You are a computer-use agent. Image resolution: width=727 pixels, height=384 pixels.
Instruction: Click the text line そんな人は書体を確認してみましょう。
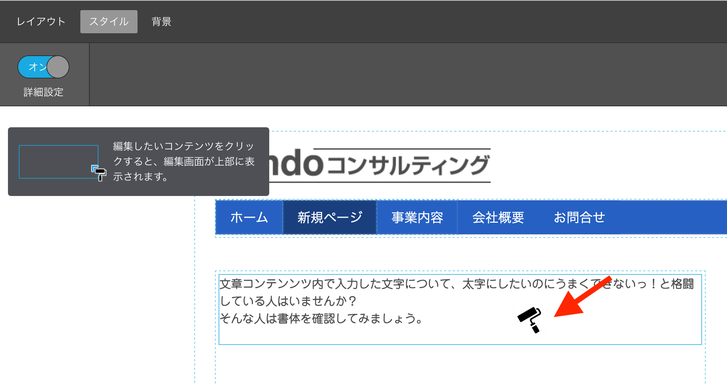321,319
